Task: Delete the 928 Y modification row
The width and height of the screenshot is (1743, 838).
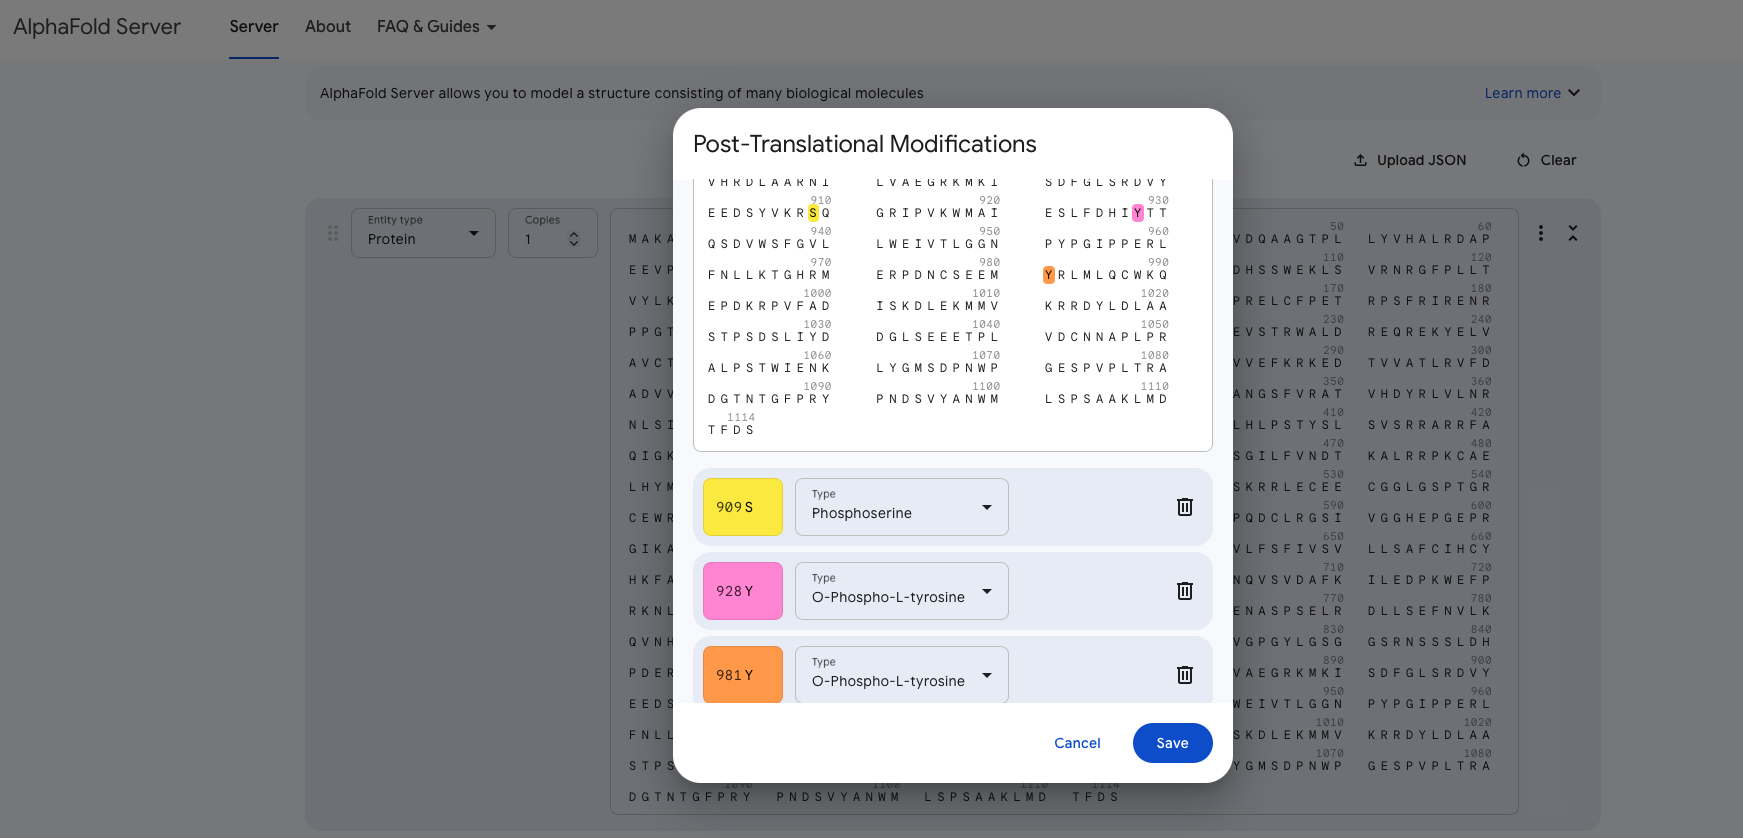Action: click(1184, 591)
